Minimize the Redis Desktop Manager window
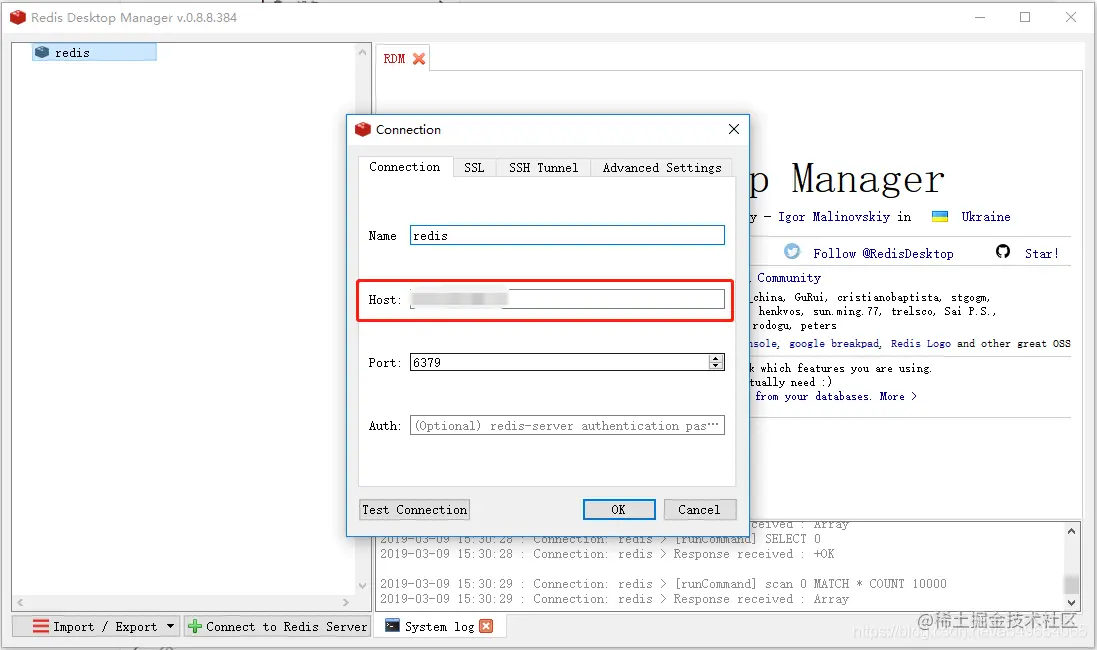The width and height of the screenshot is (1097, 650). click(979, 17)
